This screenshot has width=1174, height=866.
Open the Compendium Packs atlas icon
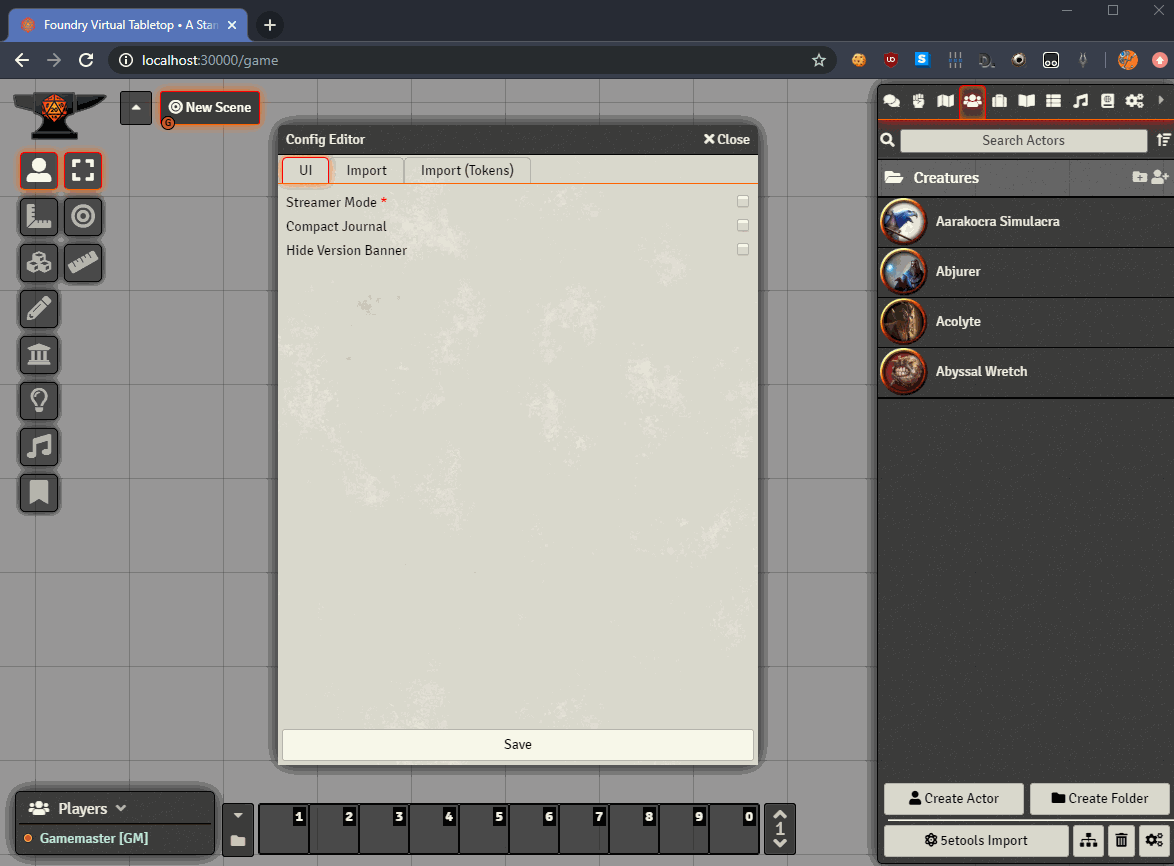[1107, 101]
